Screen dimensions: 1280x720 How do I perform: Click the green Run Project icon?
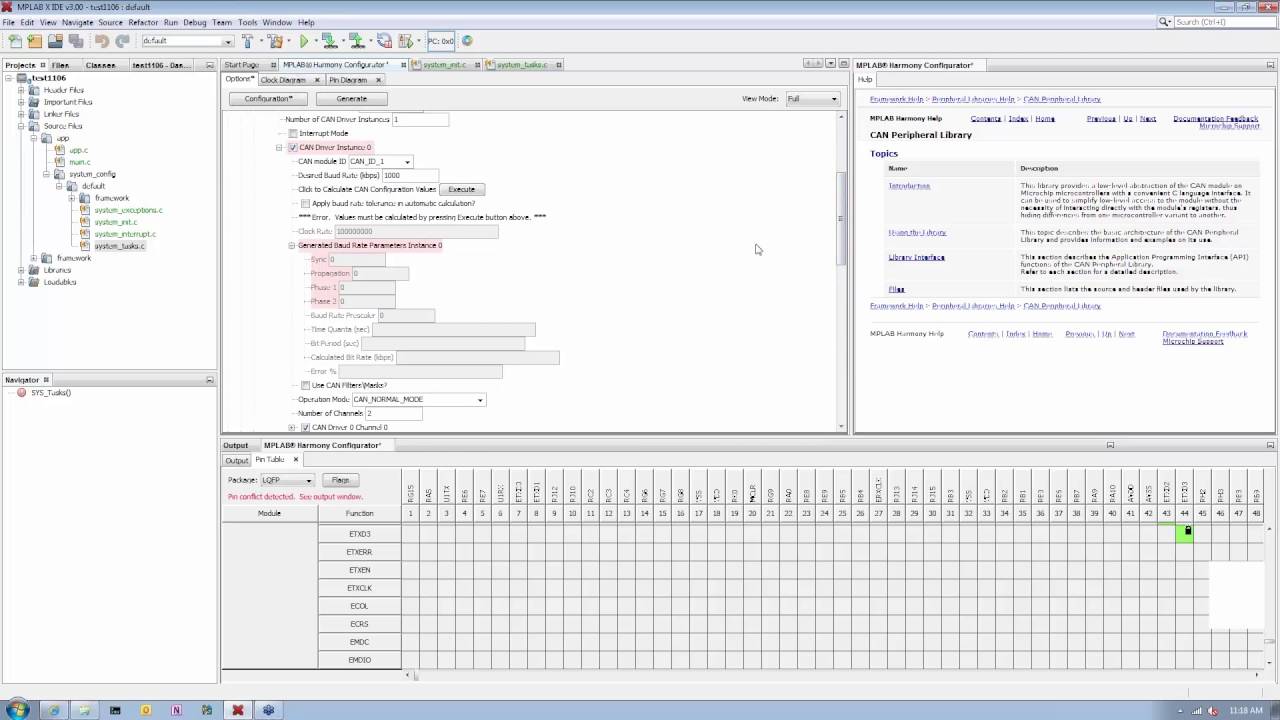click(x=304, y=41)
